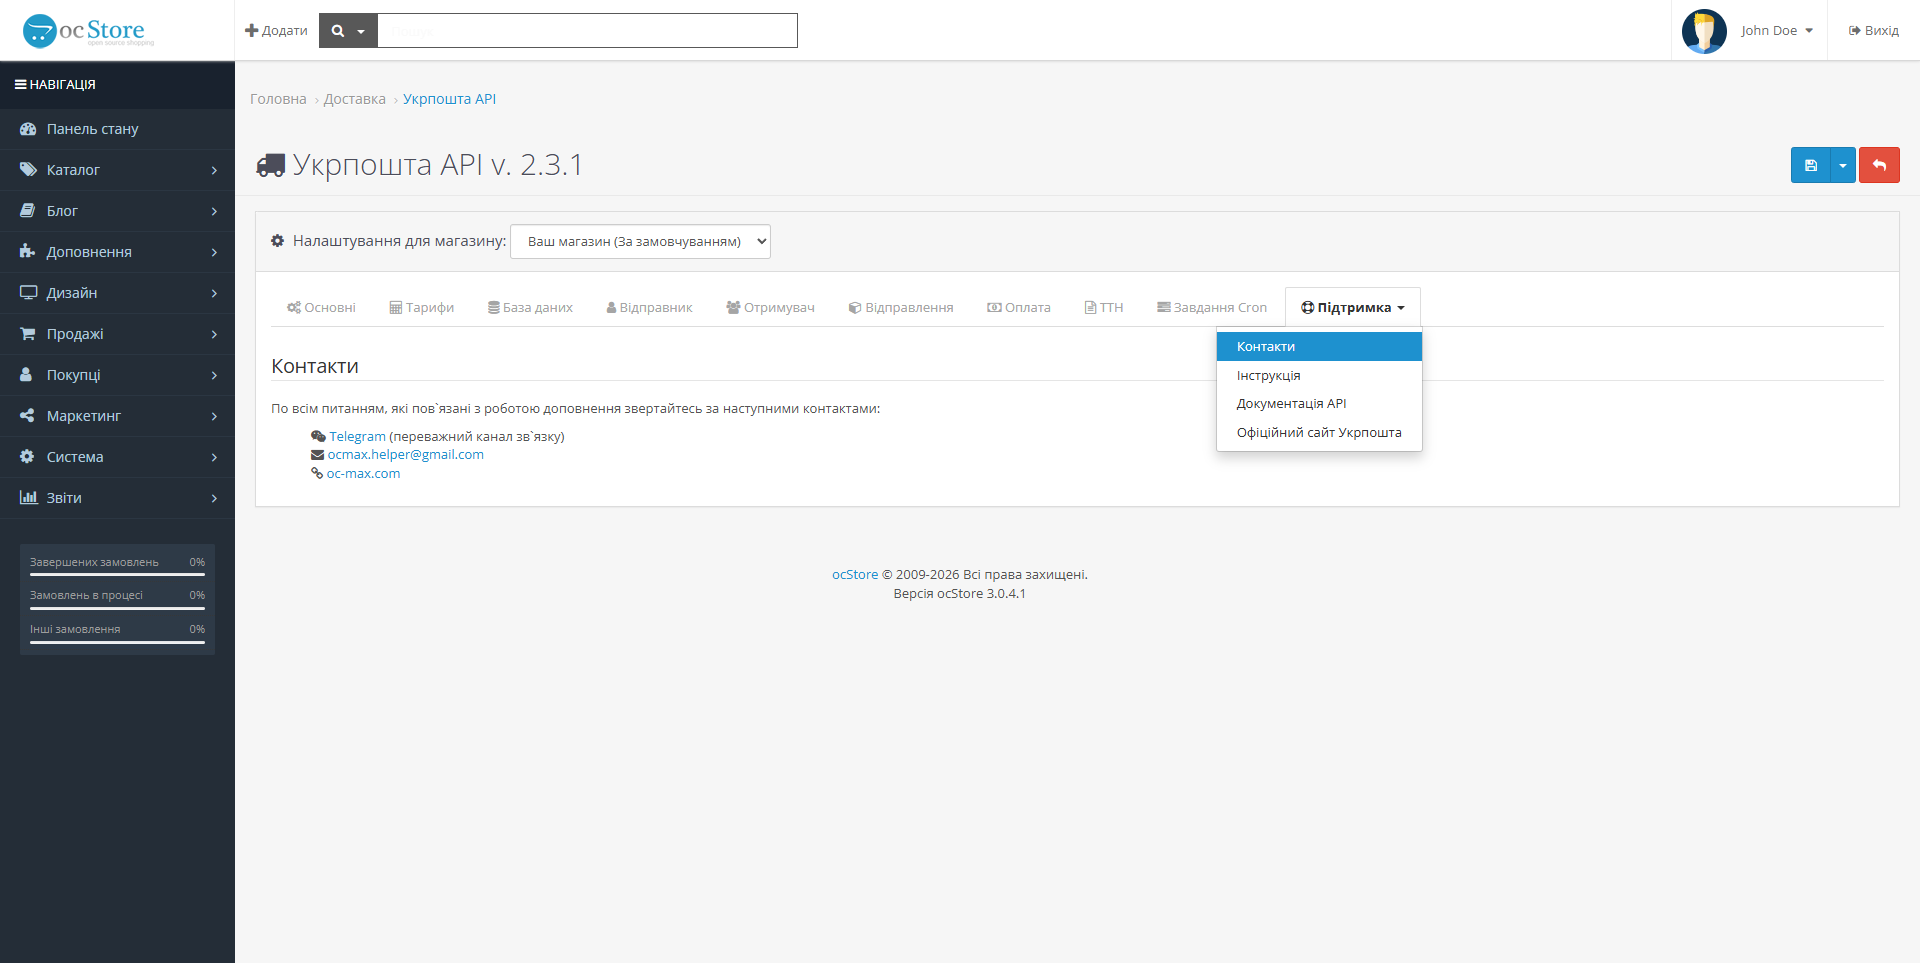Image resolution: width=1920 pixels, height=963 pixels.
Task: Click the ocStore footer link
Action: [x=855, y=575]
